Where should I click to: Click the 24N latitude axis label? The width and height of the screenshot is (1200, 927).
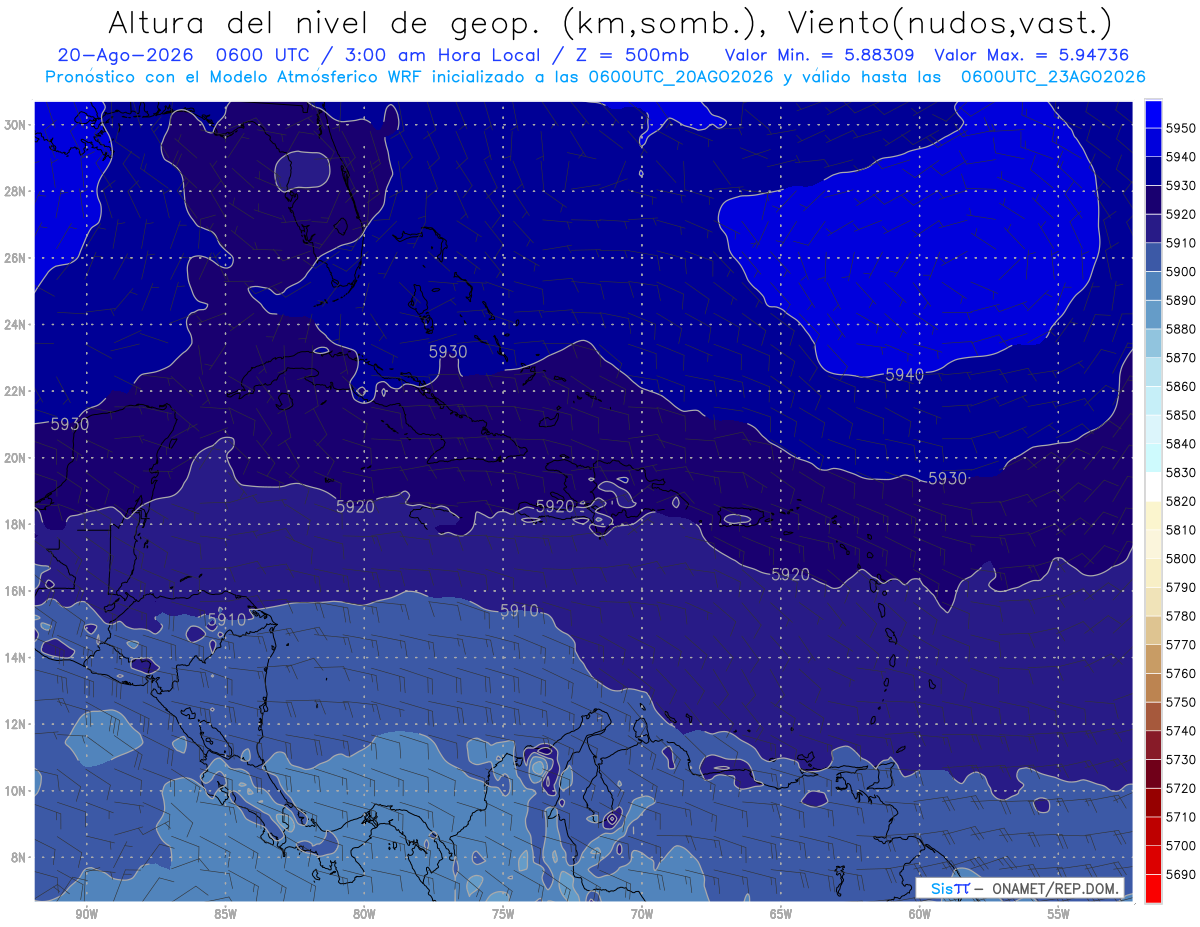pos(15,325)
